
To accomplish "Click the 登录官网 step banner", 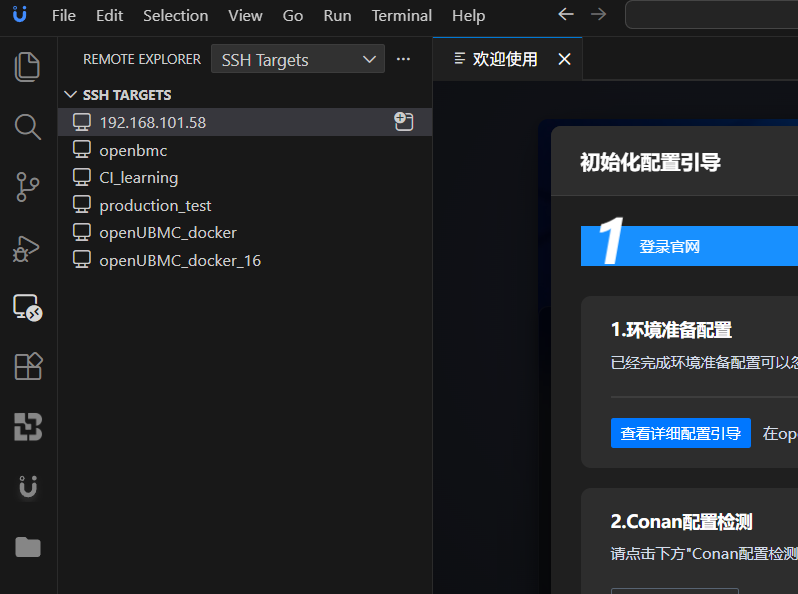I will 689,246.
